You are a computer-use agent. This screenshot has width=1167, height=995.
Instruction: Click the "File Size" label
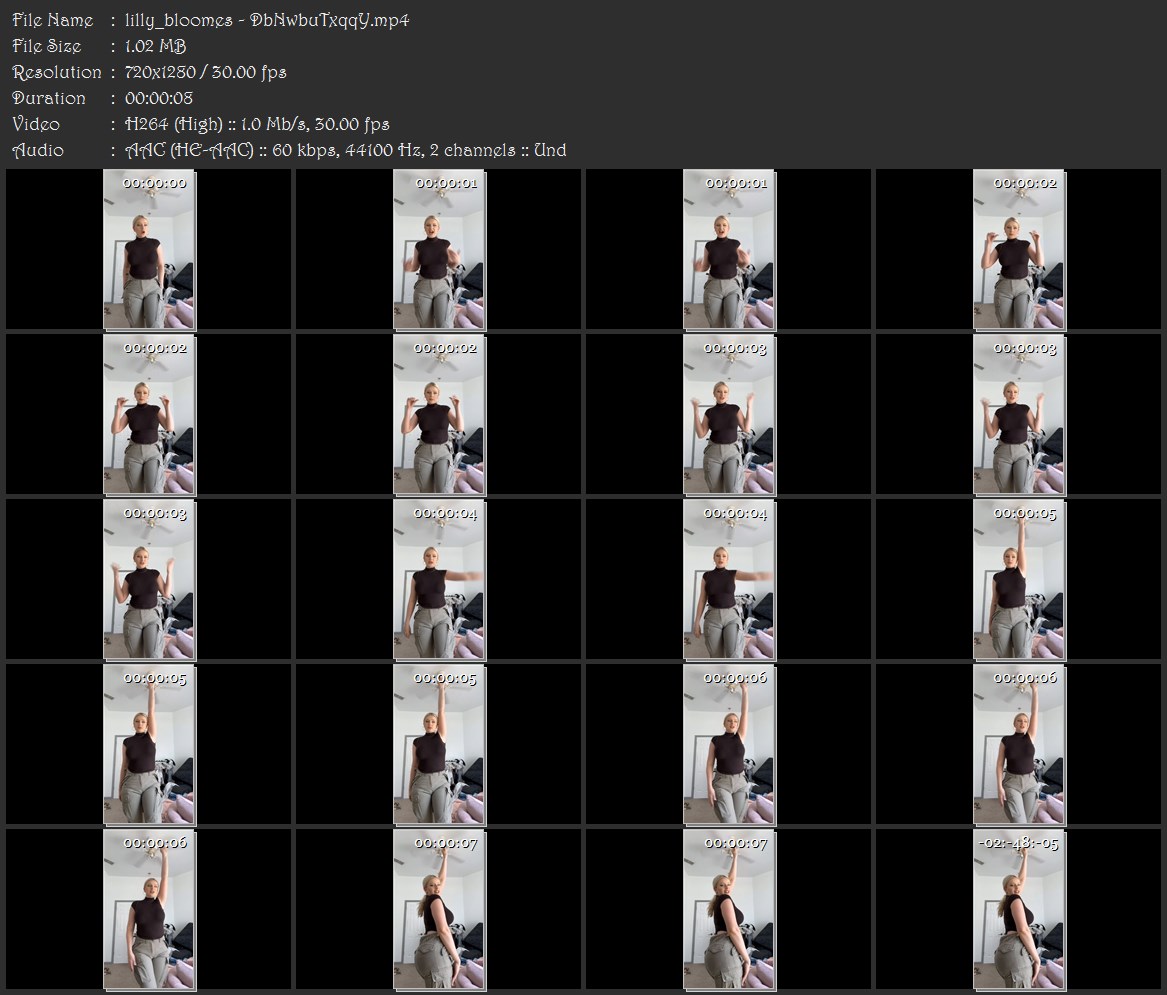[47, 46]
